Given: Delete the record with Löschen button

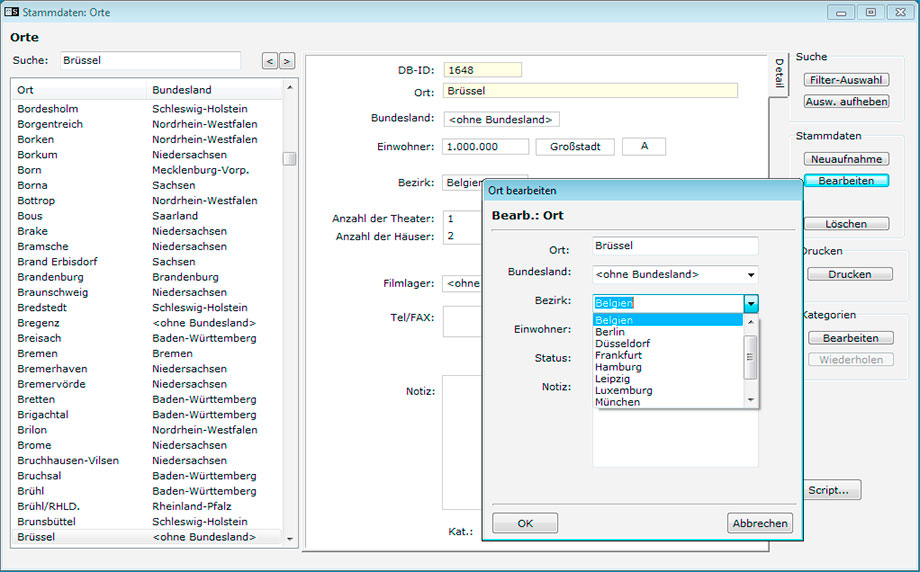Looking at the screenshot, I should pos(846,224).
